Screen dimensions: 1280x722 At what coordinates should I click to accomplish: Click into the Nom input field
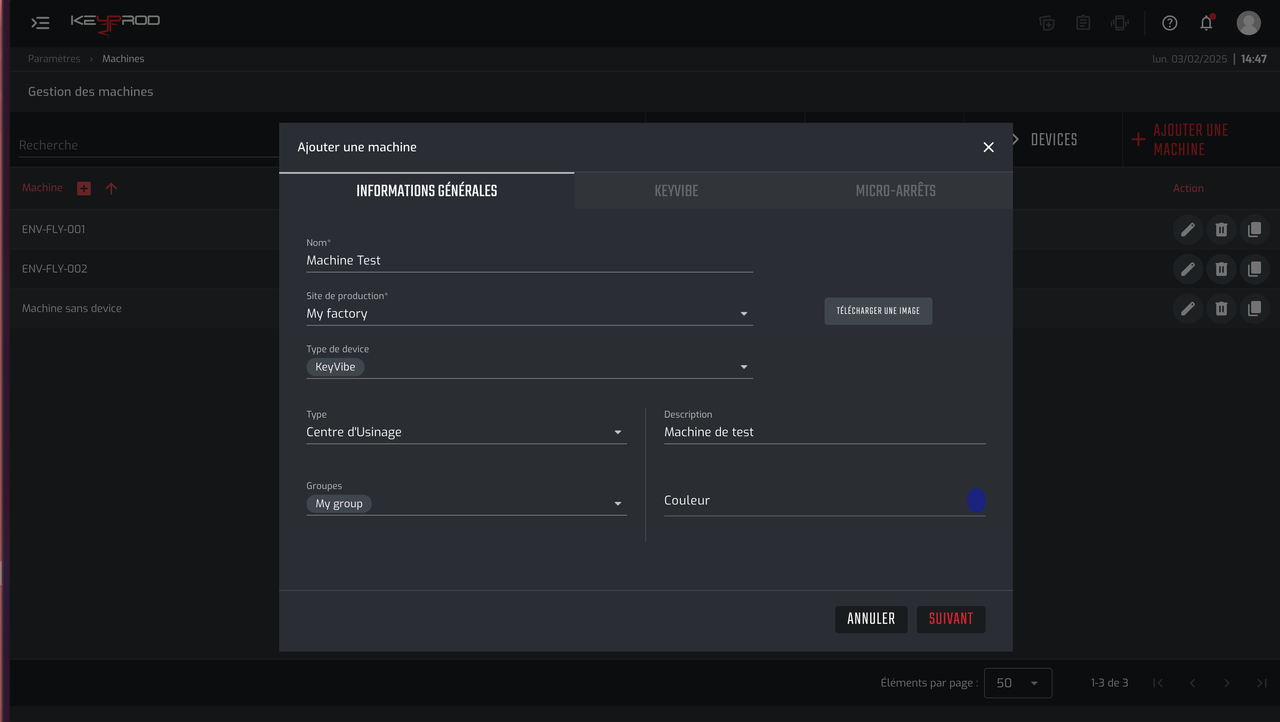529,261
